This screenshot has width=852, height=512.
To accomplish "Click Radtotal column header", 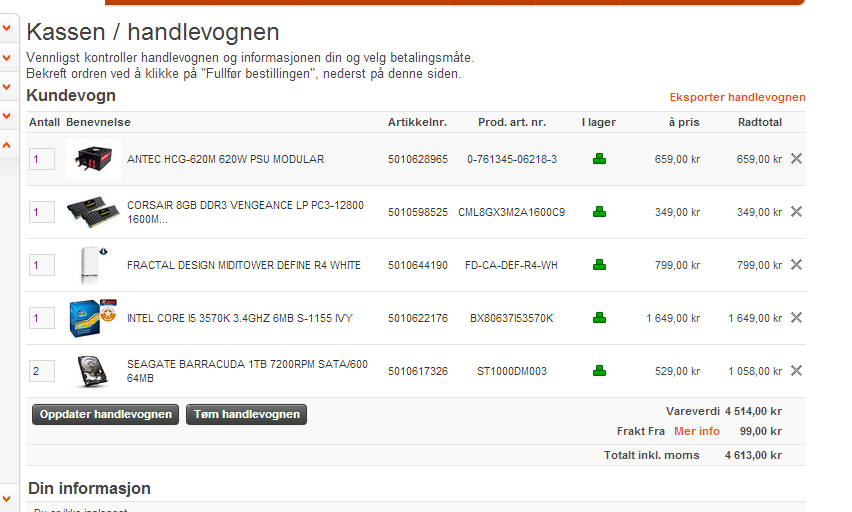I will (x=760, y=122).
